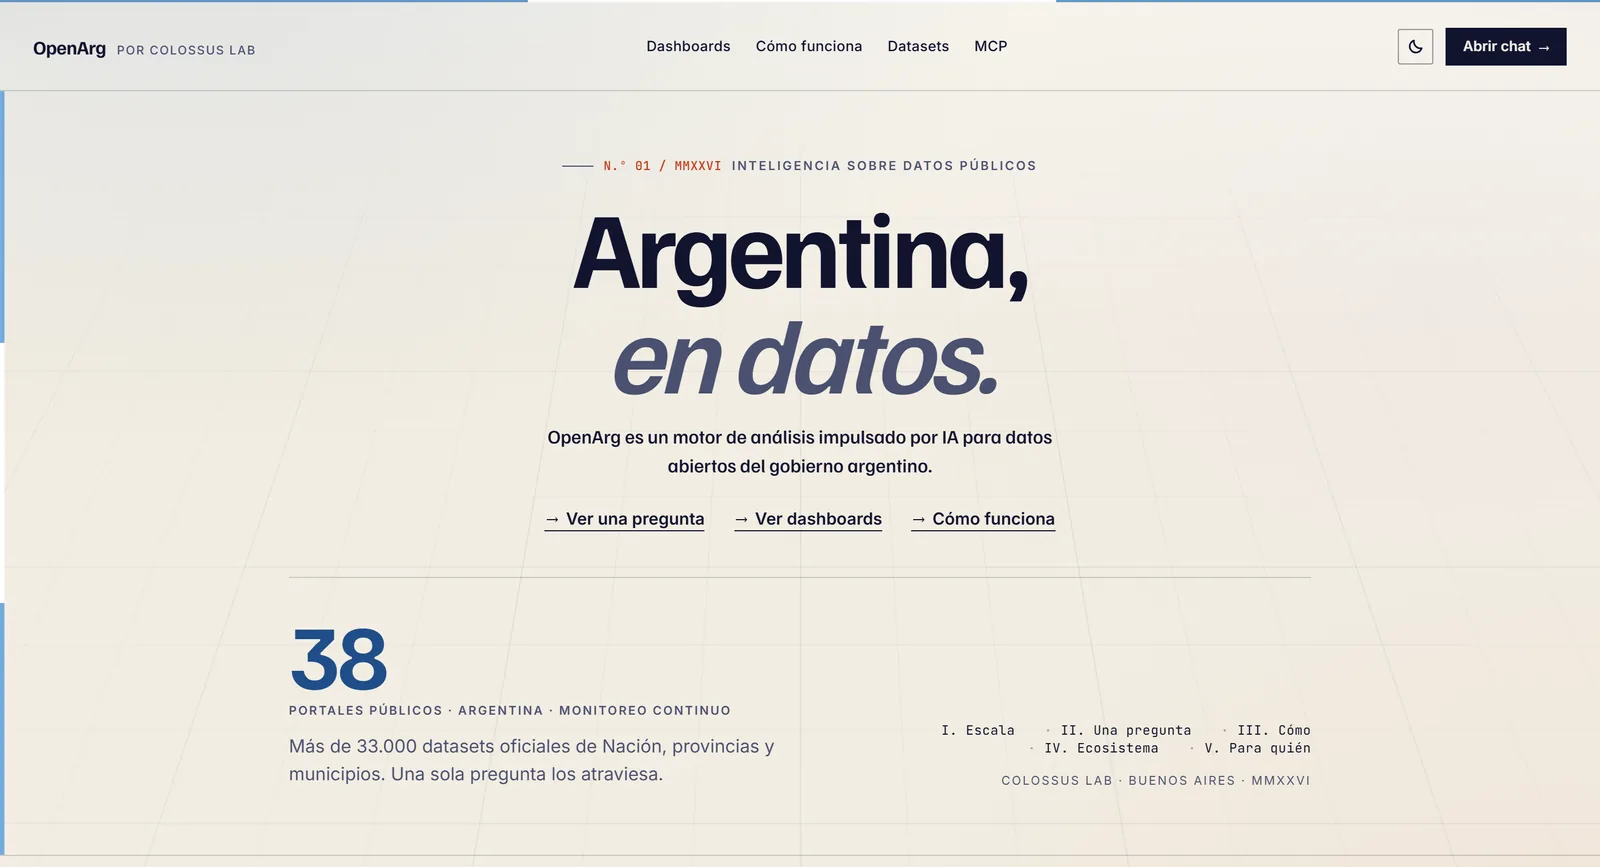
Task: Click 'N.° 01 / MMXXVI' label
Action: tap(662, 166)
